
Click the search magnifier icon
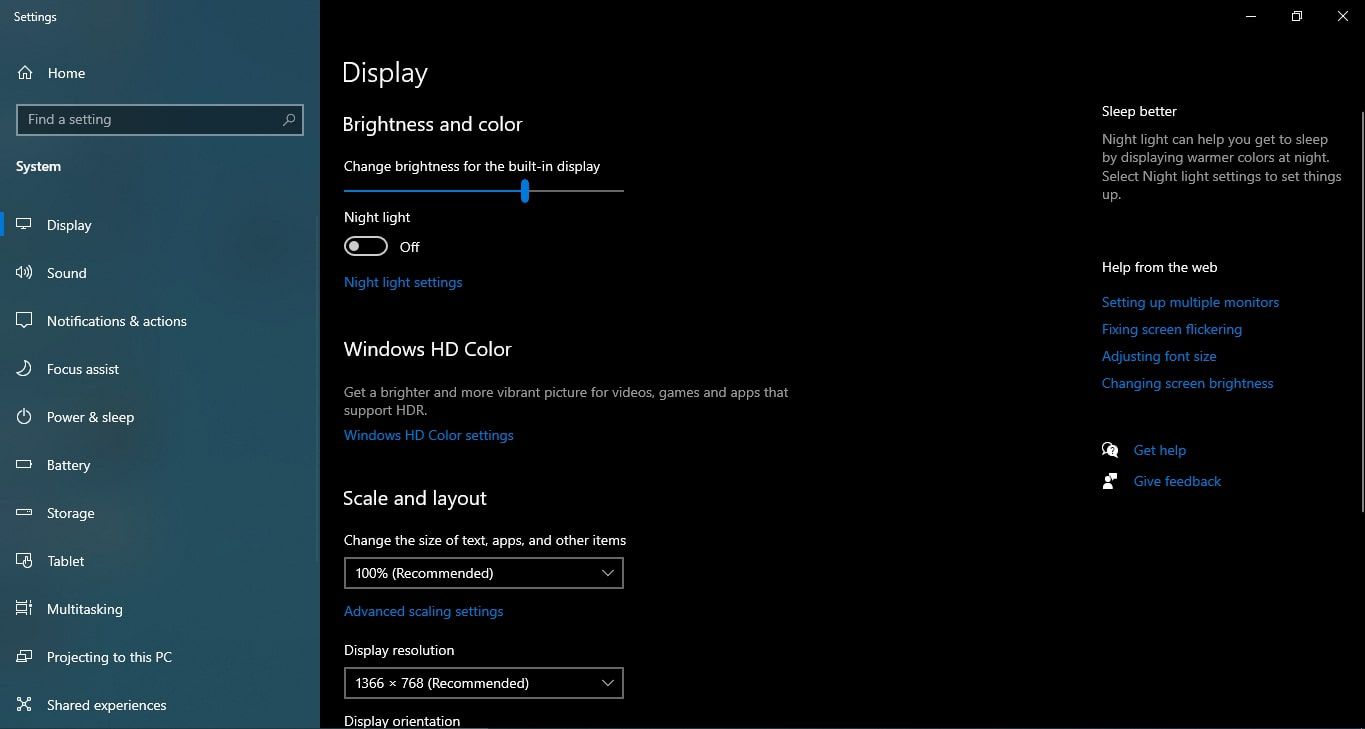click(289, 119)
